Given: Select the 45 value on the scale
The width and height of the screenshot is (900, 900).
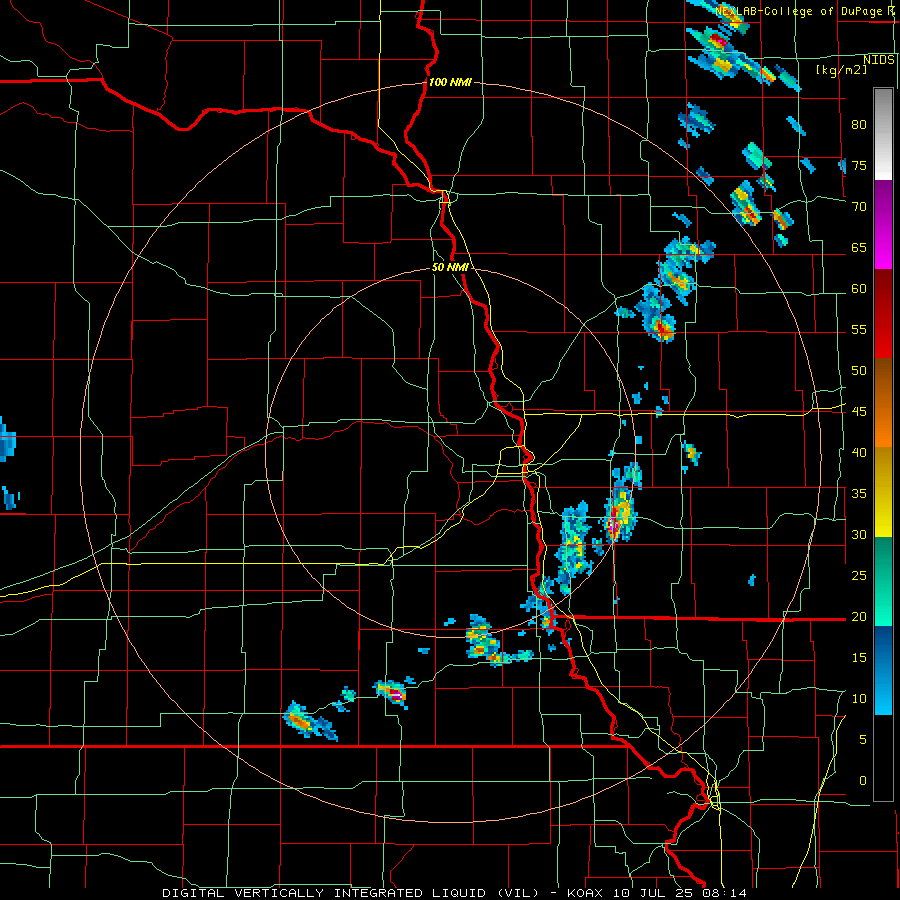Looking at the screenshot, I should (x=859, y=412).
